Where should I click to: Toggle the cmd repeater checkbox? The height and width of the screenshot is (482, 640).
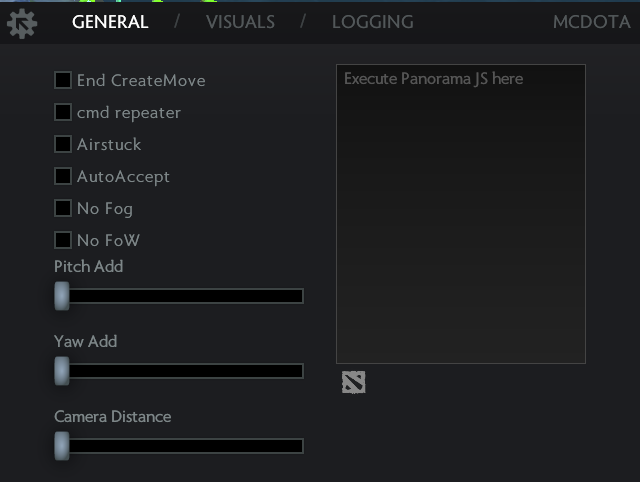click(x=63, y=112)
